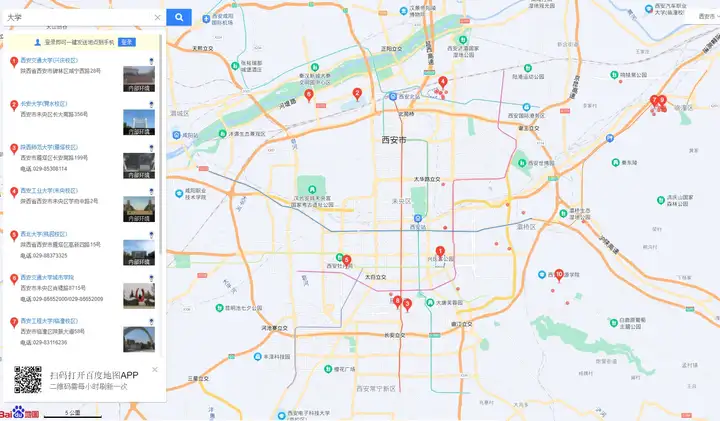720x421 pixels.
Task: Open the 西安工程大学(临潼校区) result
Action: pos(49,321)
